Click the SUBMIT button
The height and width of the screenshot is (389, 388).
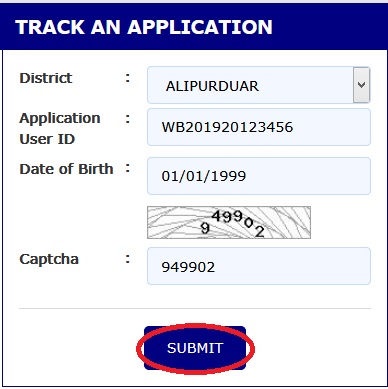(x=195, y=348)
